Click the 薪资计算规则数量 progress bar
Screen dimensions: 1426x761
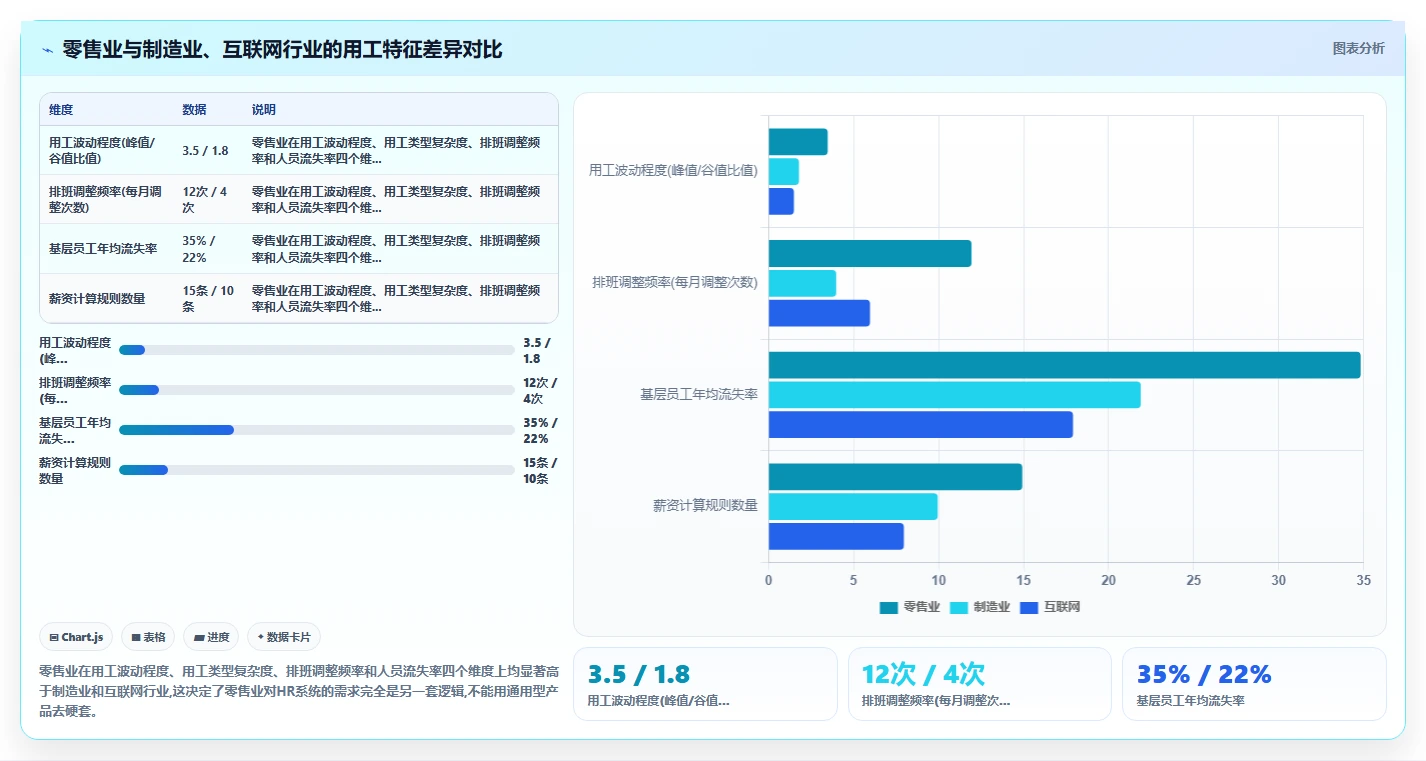click(316, 470)
